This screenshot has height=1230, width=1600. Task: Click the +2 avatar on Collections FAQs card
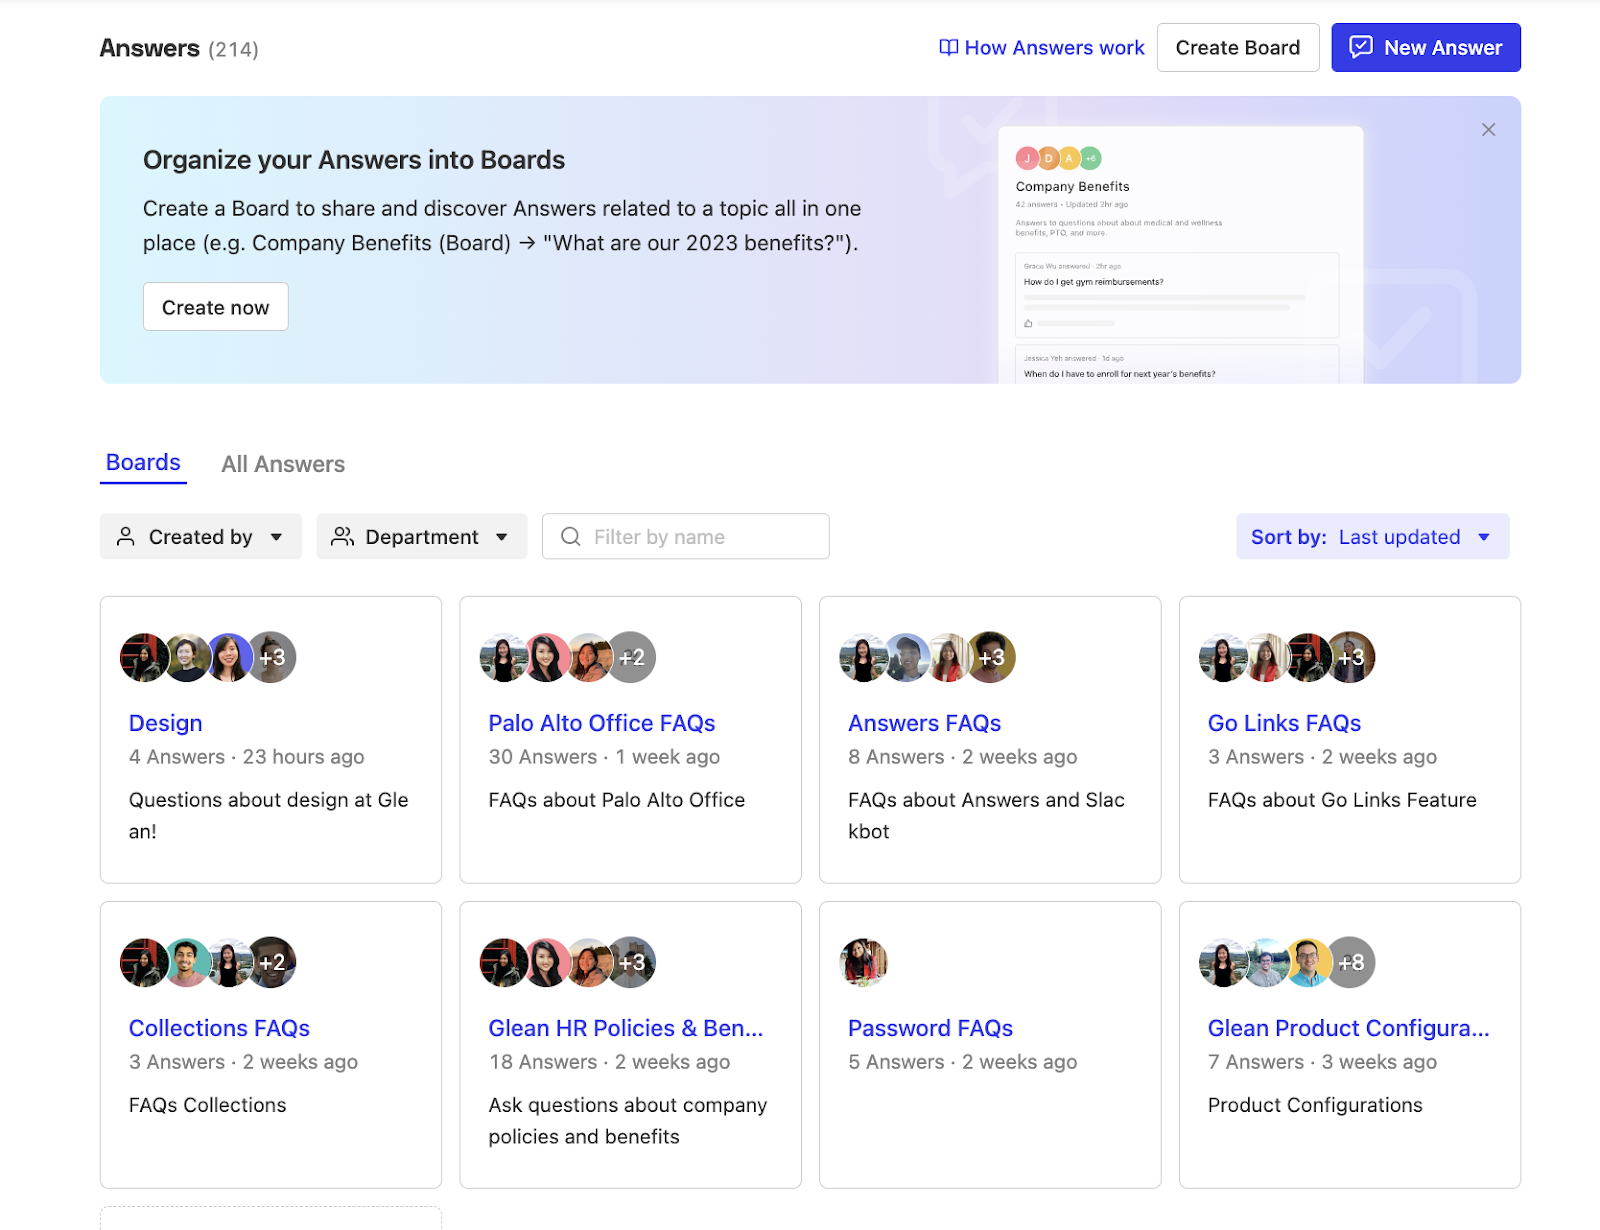273,963
